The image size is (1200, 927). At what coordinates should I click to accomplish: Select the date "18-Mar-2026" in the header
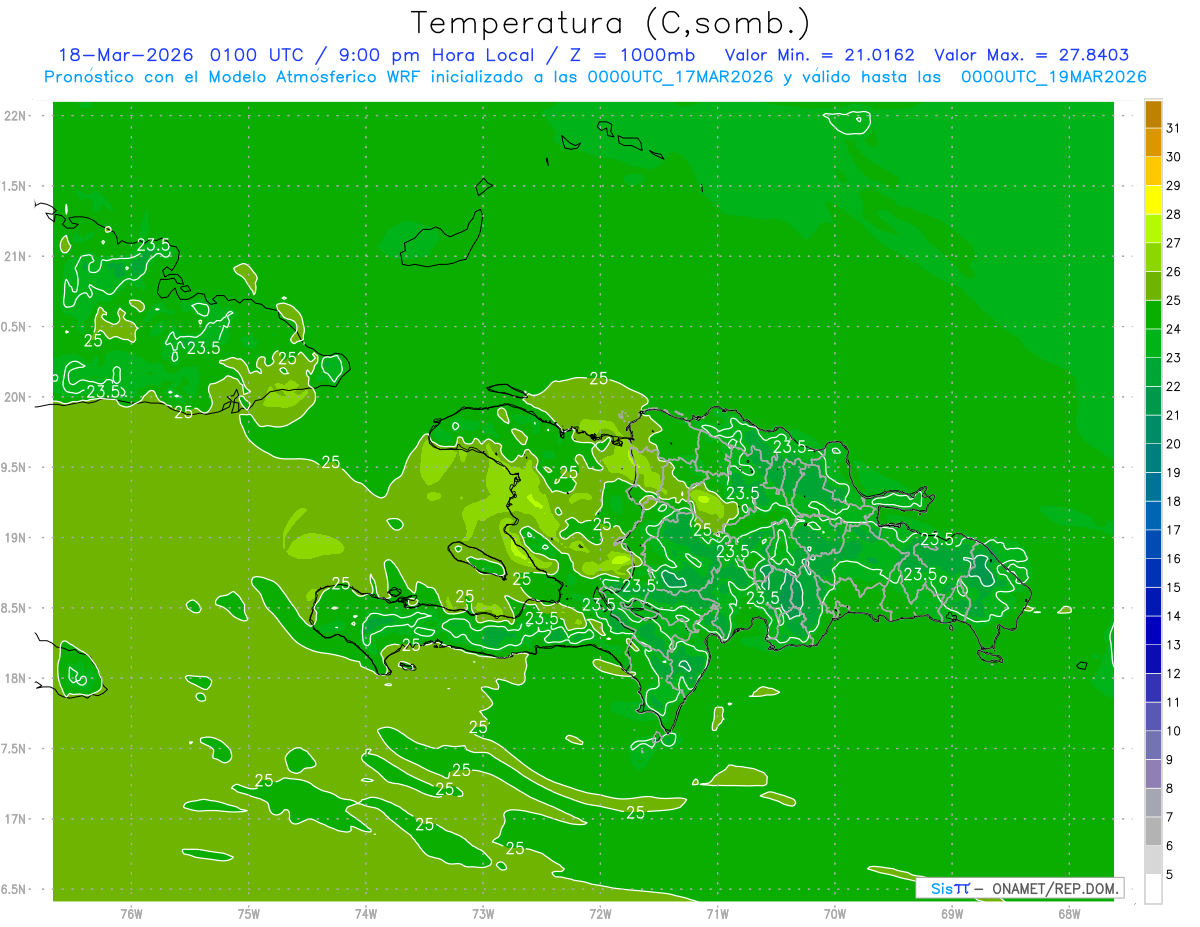coord(125,55)
